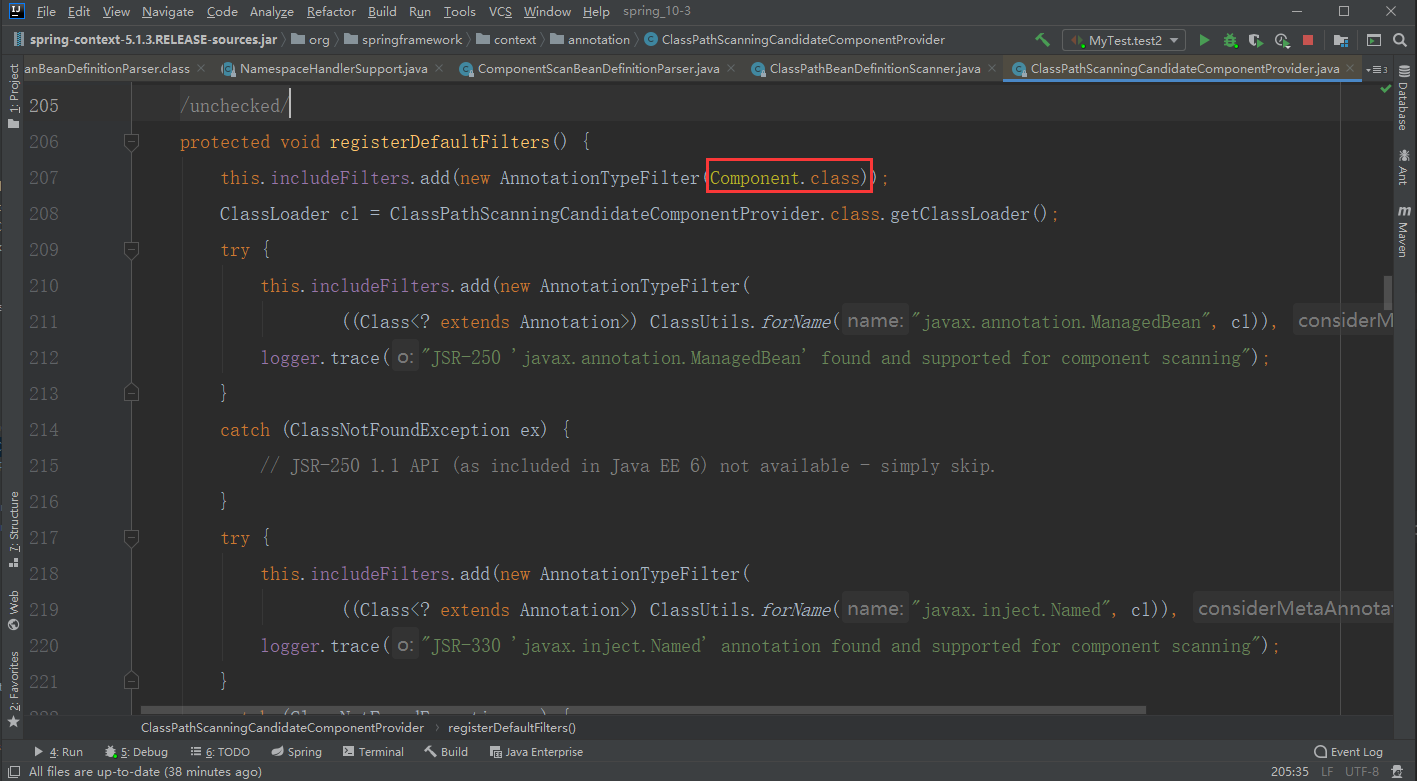Image resolution: width=1417 pixels, height=781 pixels.
Task: Close the ClassPathBeanDefinitionScanner.java tab
Action: point(992,69)
